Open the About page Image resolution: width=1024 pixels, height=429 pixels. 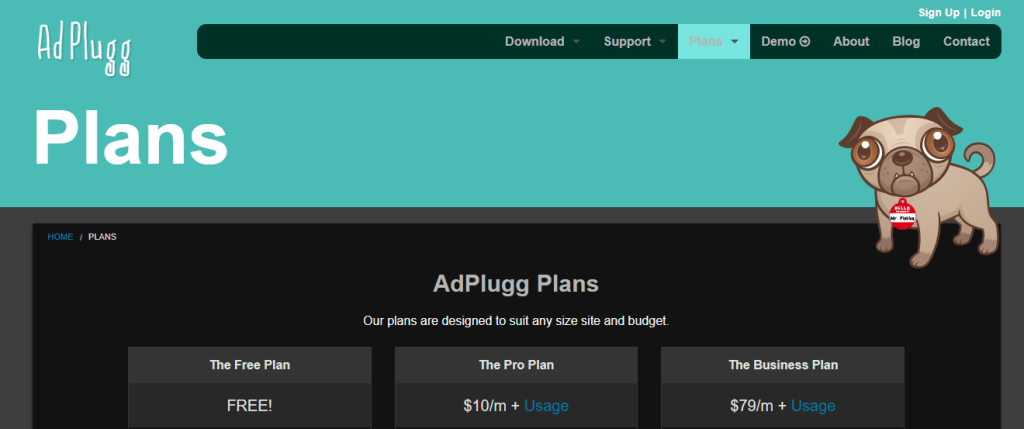[851, 42]
